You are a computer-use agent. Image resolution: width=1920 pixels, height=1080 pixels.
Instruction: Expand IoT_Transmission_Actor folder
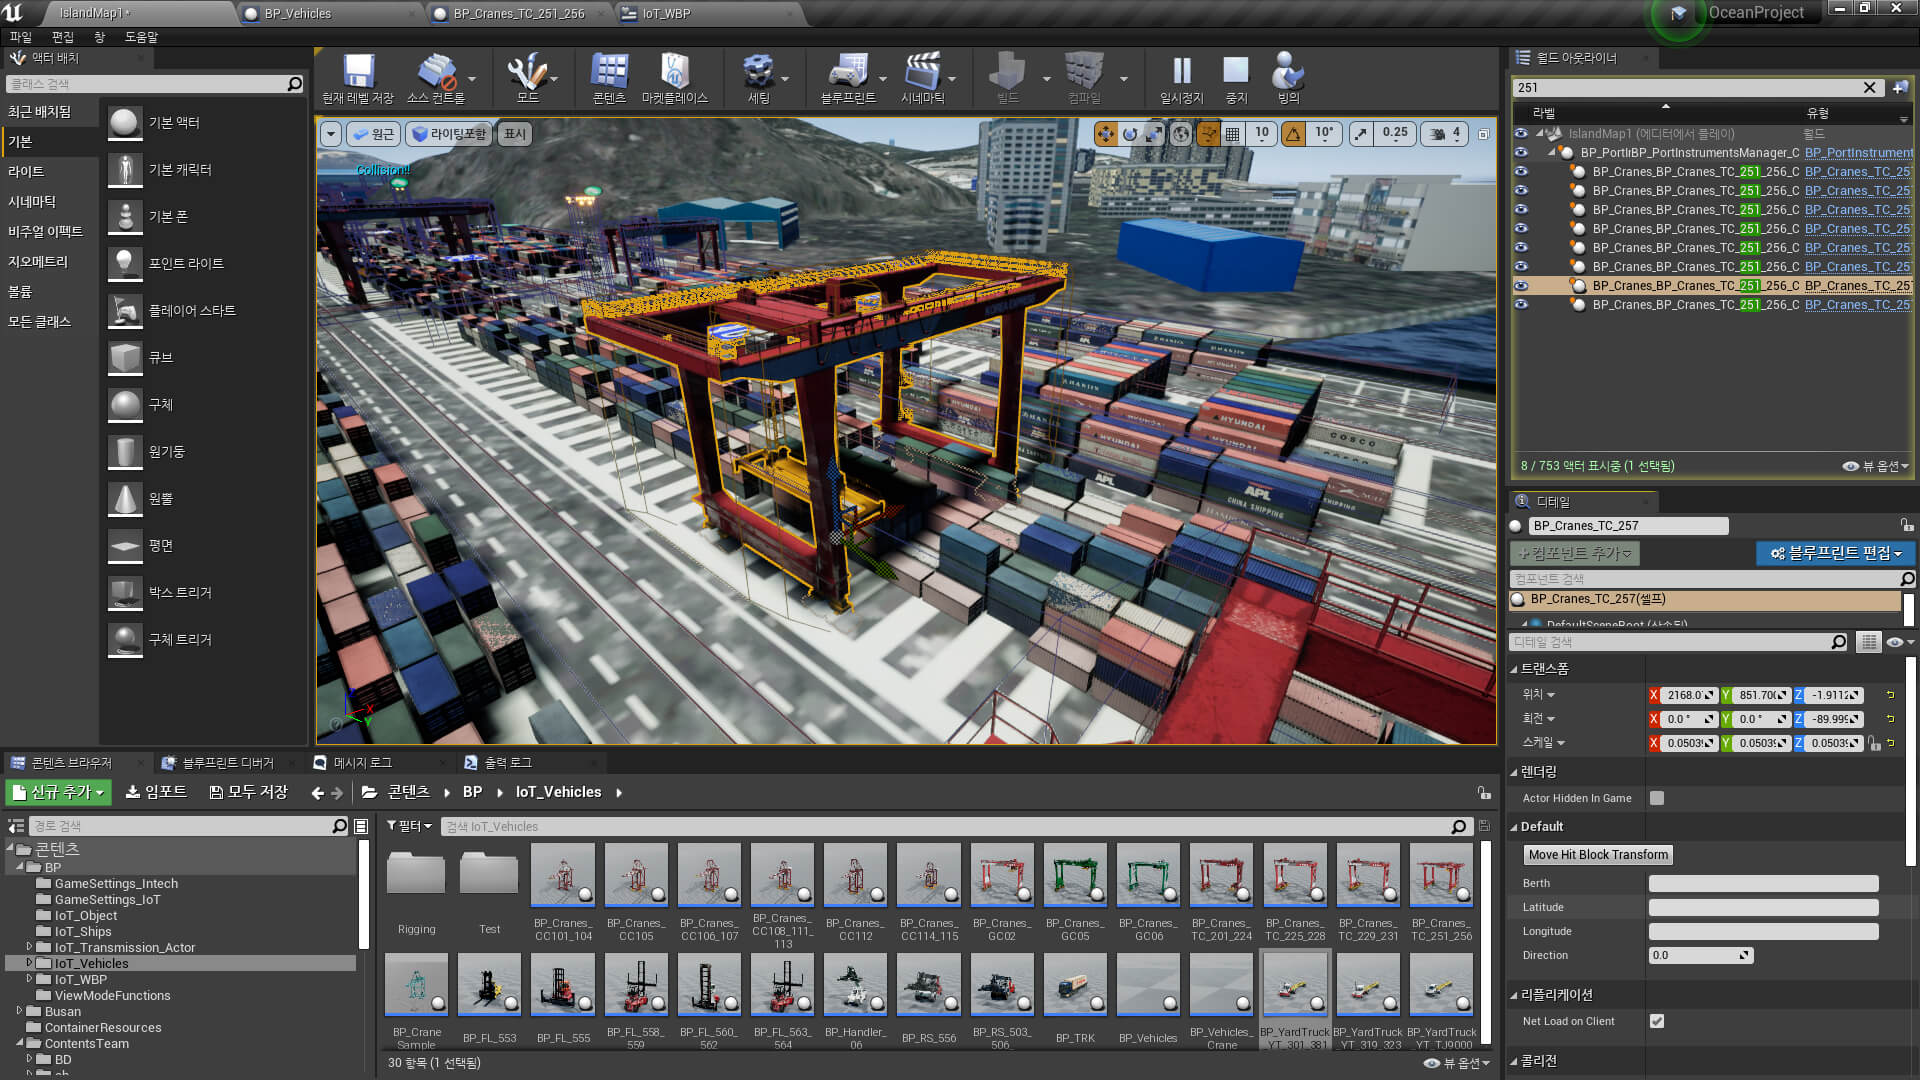tap(29, 947)
